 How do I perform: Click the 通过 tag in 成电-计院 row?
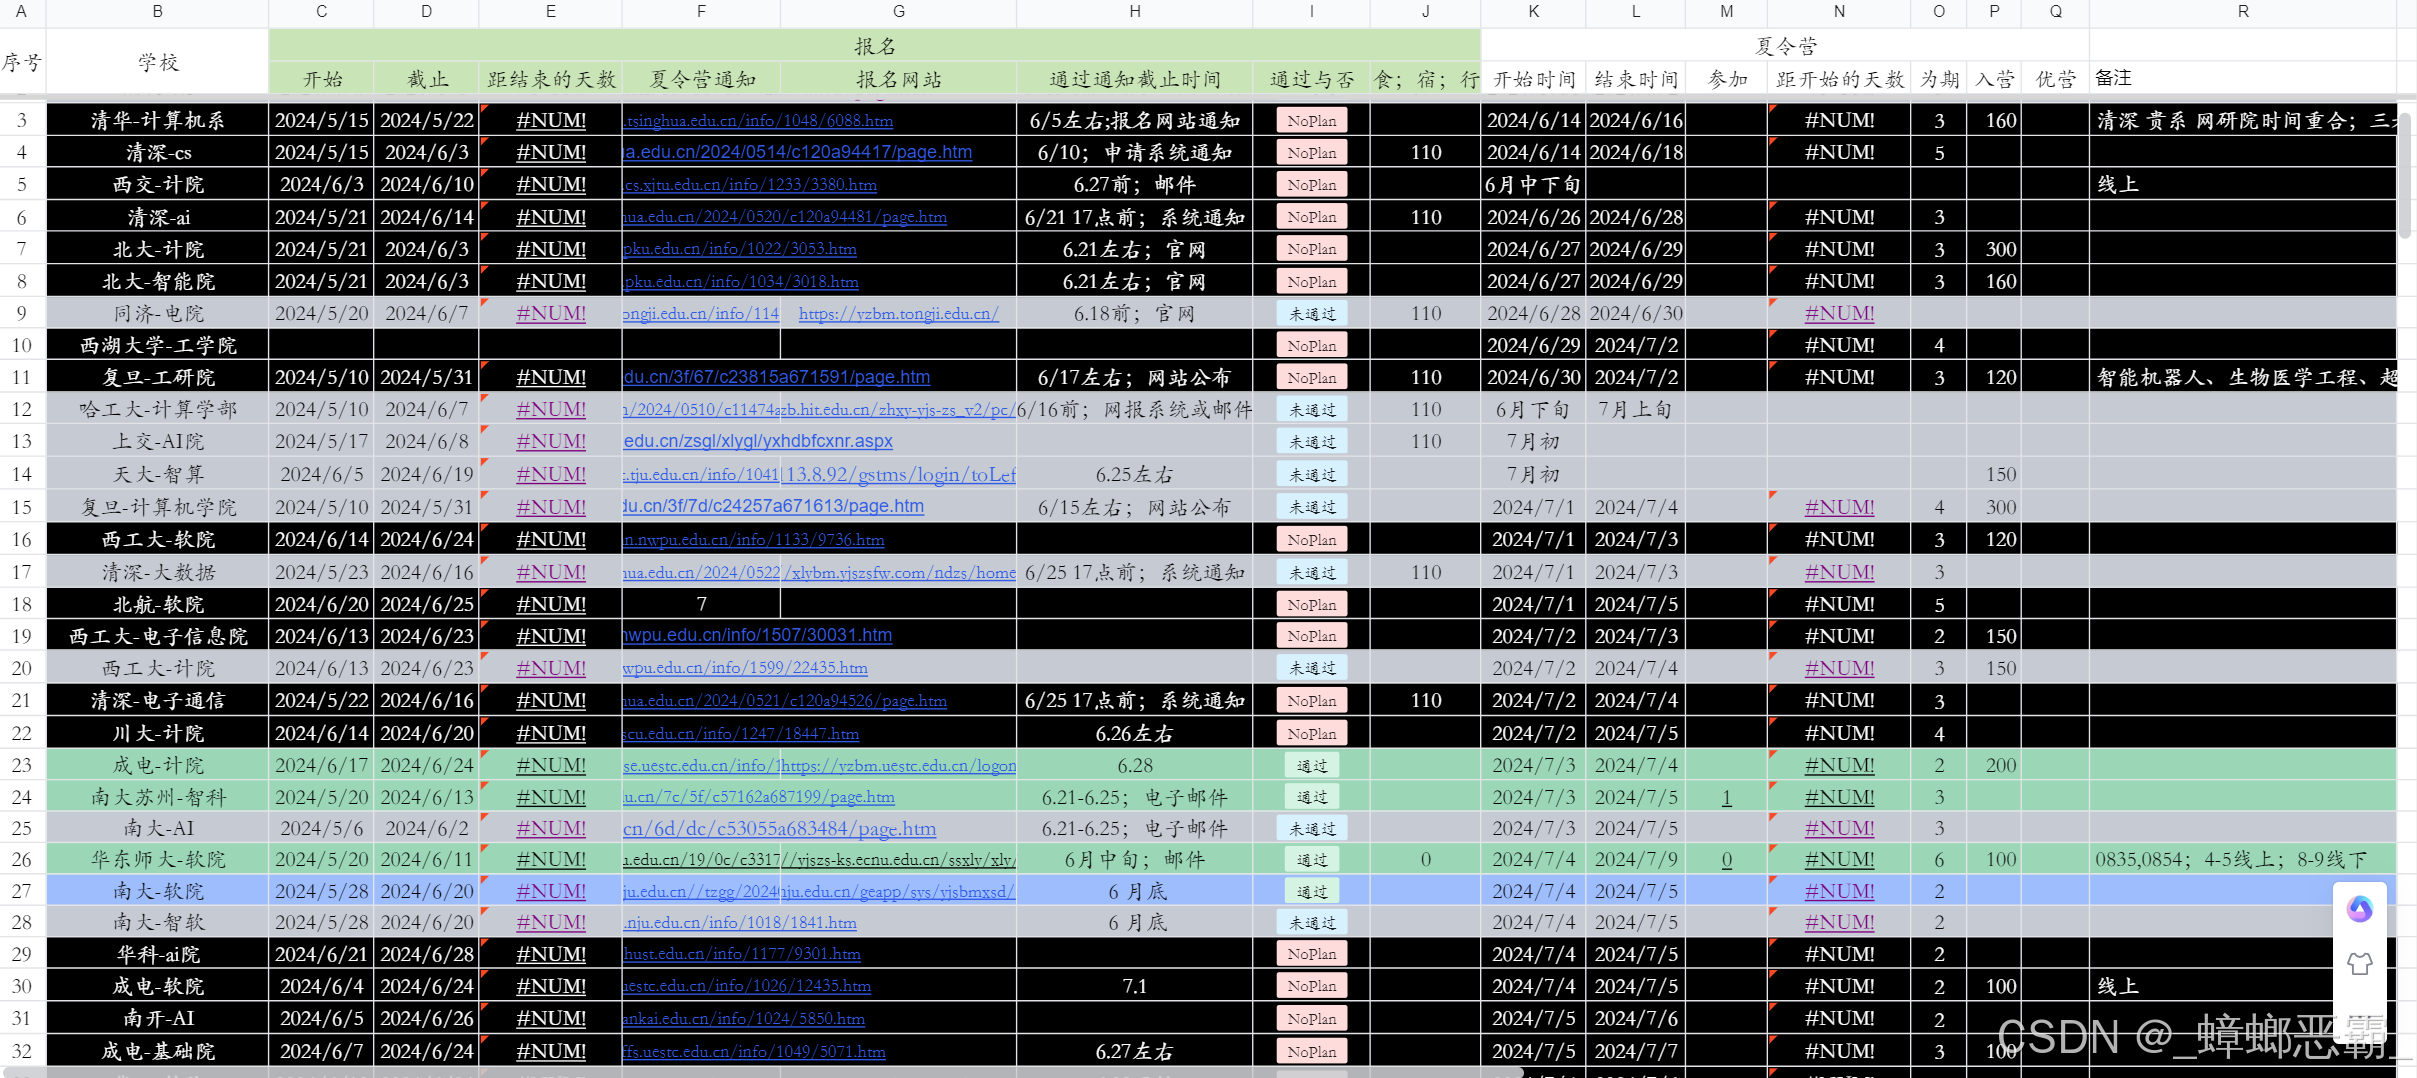[x=1311, y=766]
